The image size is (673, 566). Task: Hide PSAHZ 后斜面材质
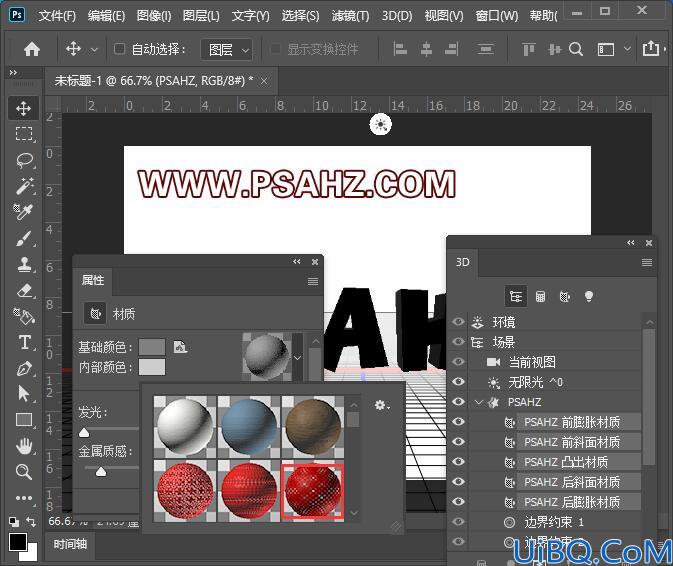point(458,481)
